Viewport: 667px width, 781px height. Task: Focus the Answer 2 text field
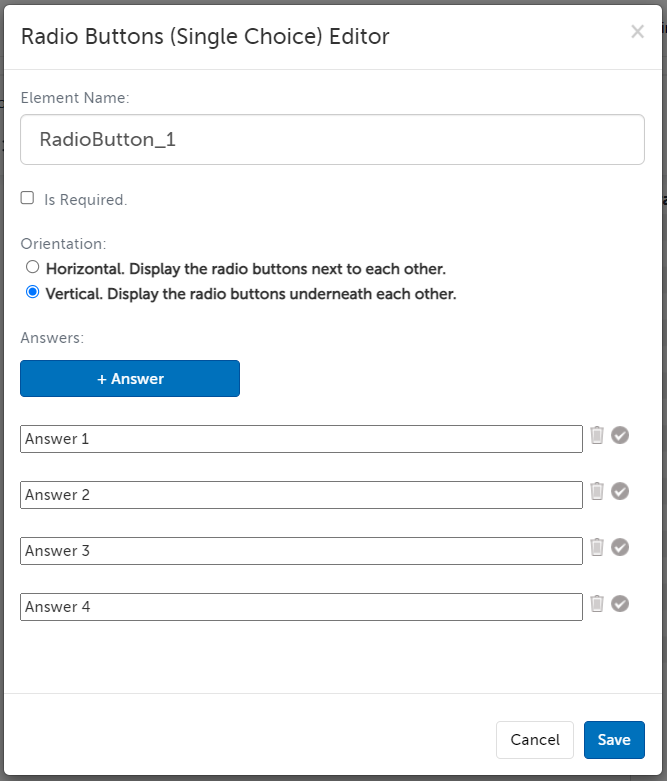pos(301,495)
